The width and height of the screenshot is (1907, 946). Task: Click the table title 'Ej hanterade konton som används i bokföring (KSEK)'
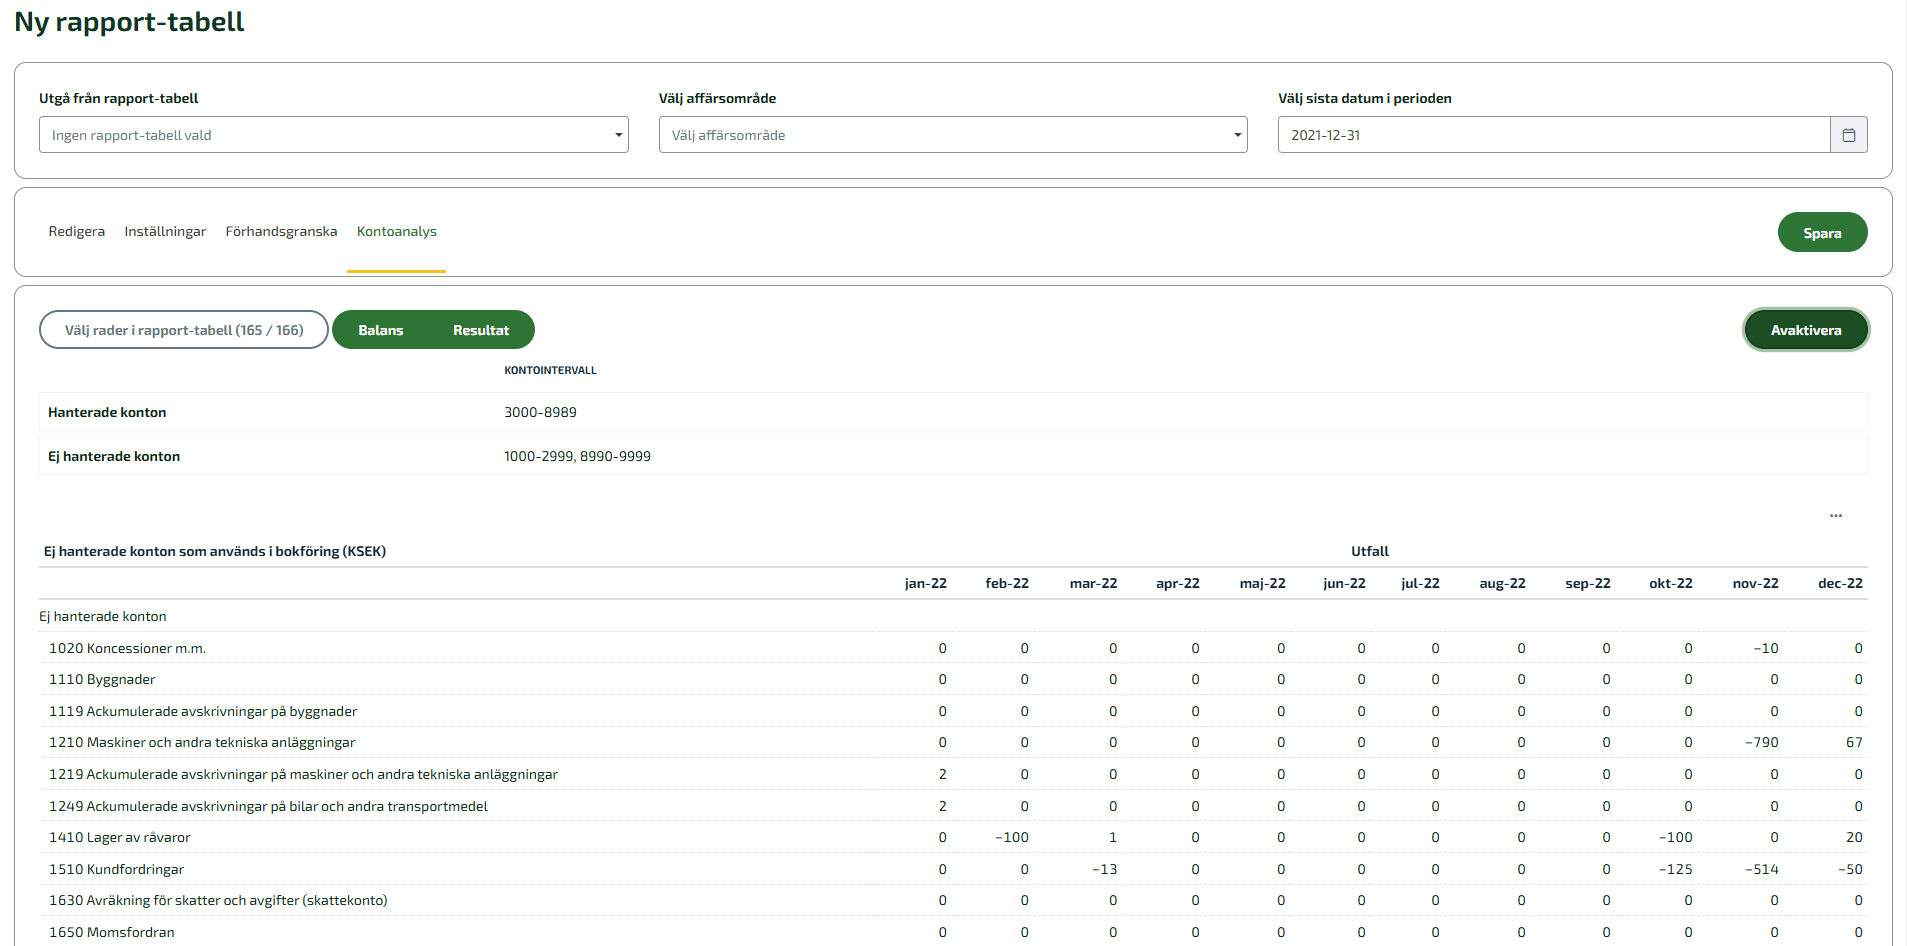215,551
